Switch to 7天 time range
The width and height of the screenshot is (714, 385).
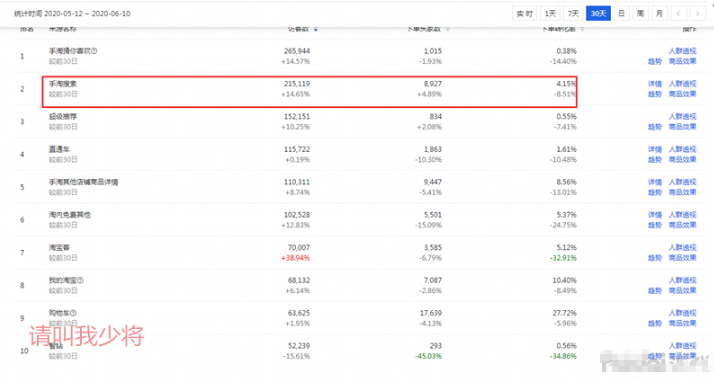coord(573,13)
